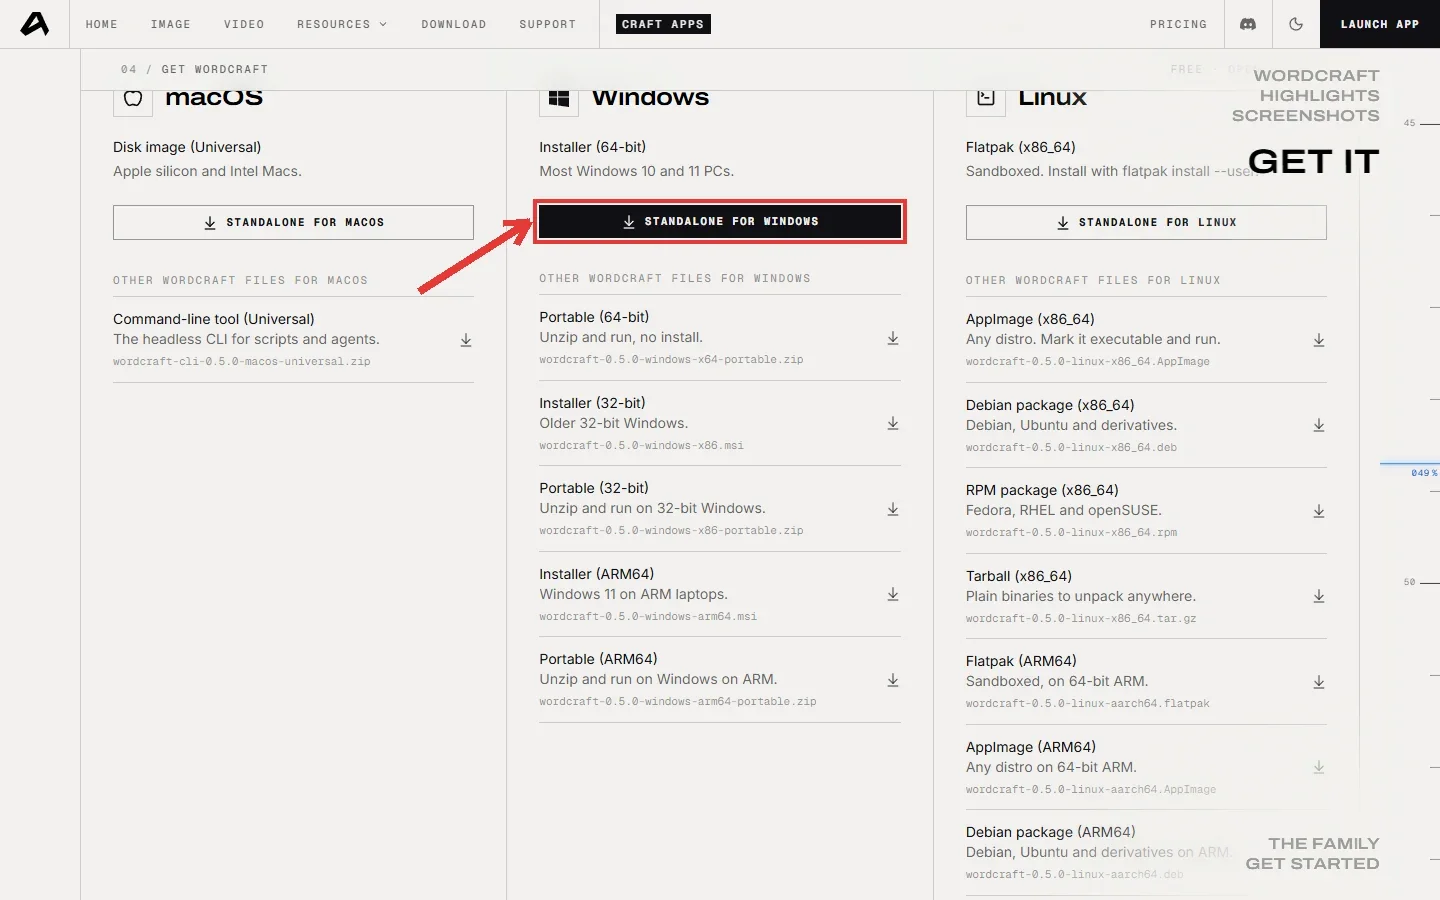Download Installer (ARM64) msi file
The height and width of the screenshot is (900, 1440).
pyautogui.click(x=893, y=595)
